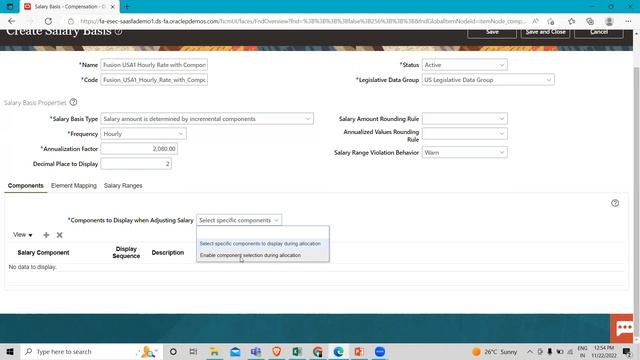Open browser settings ellipsis menu
Viewport: 640px width, 360px height.
pos(628,21)
